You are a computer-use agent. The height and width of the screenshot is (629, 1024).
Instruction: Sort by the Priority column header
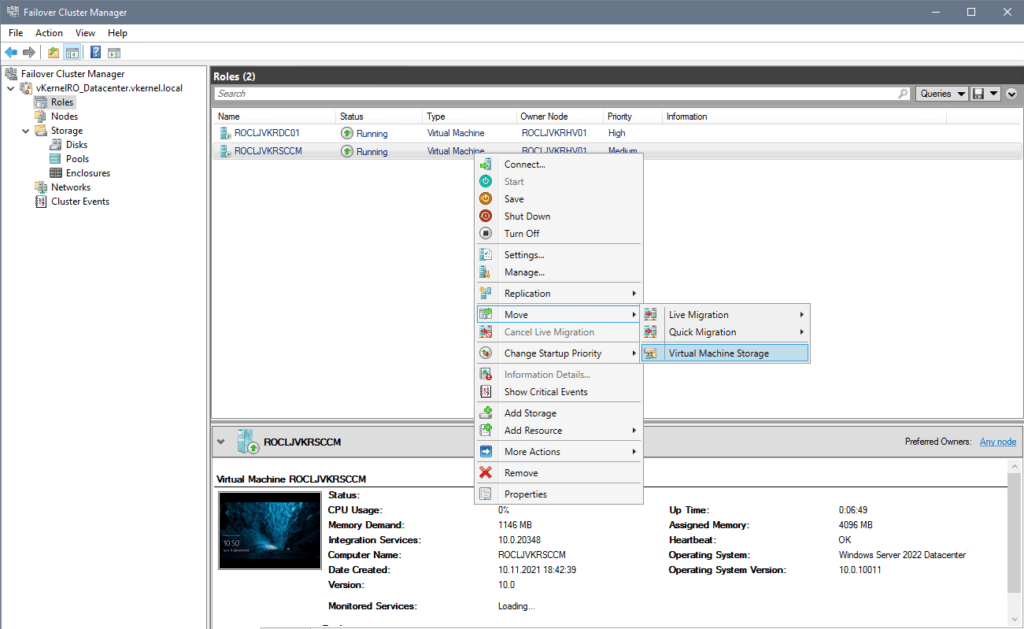click(x=632, y=116)
